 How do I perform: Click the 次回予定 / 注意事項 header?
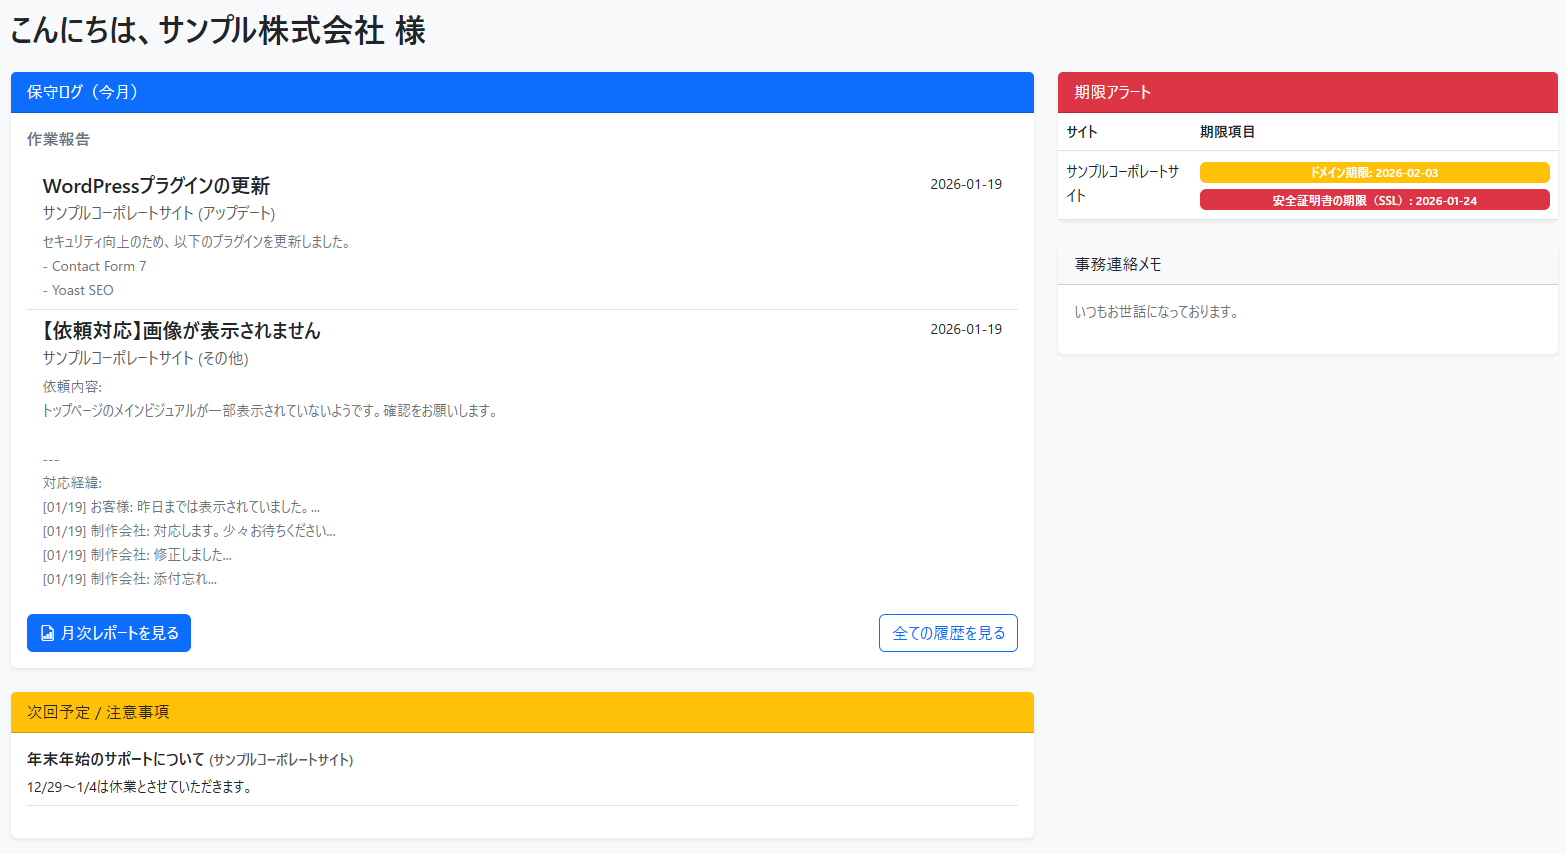pos(96,712)
